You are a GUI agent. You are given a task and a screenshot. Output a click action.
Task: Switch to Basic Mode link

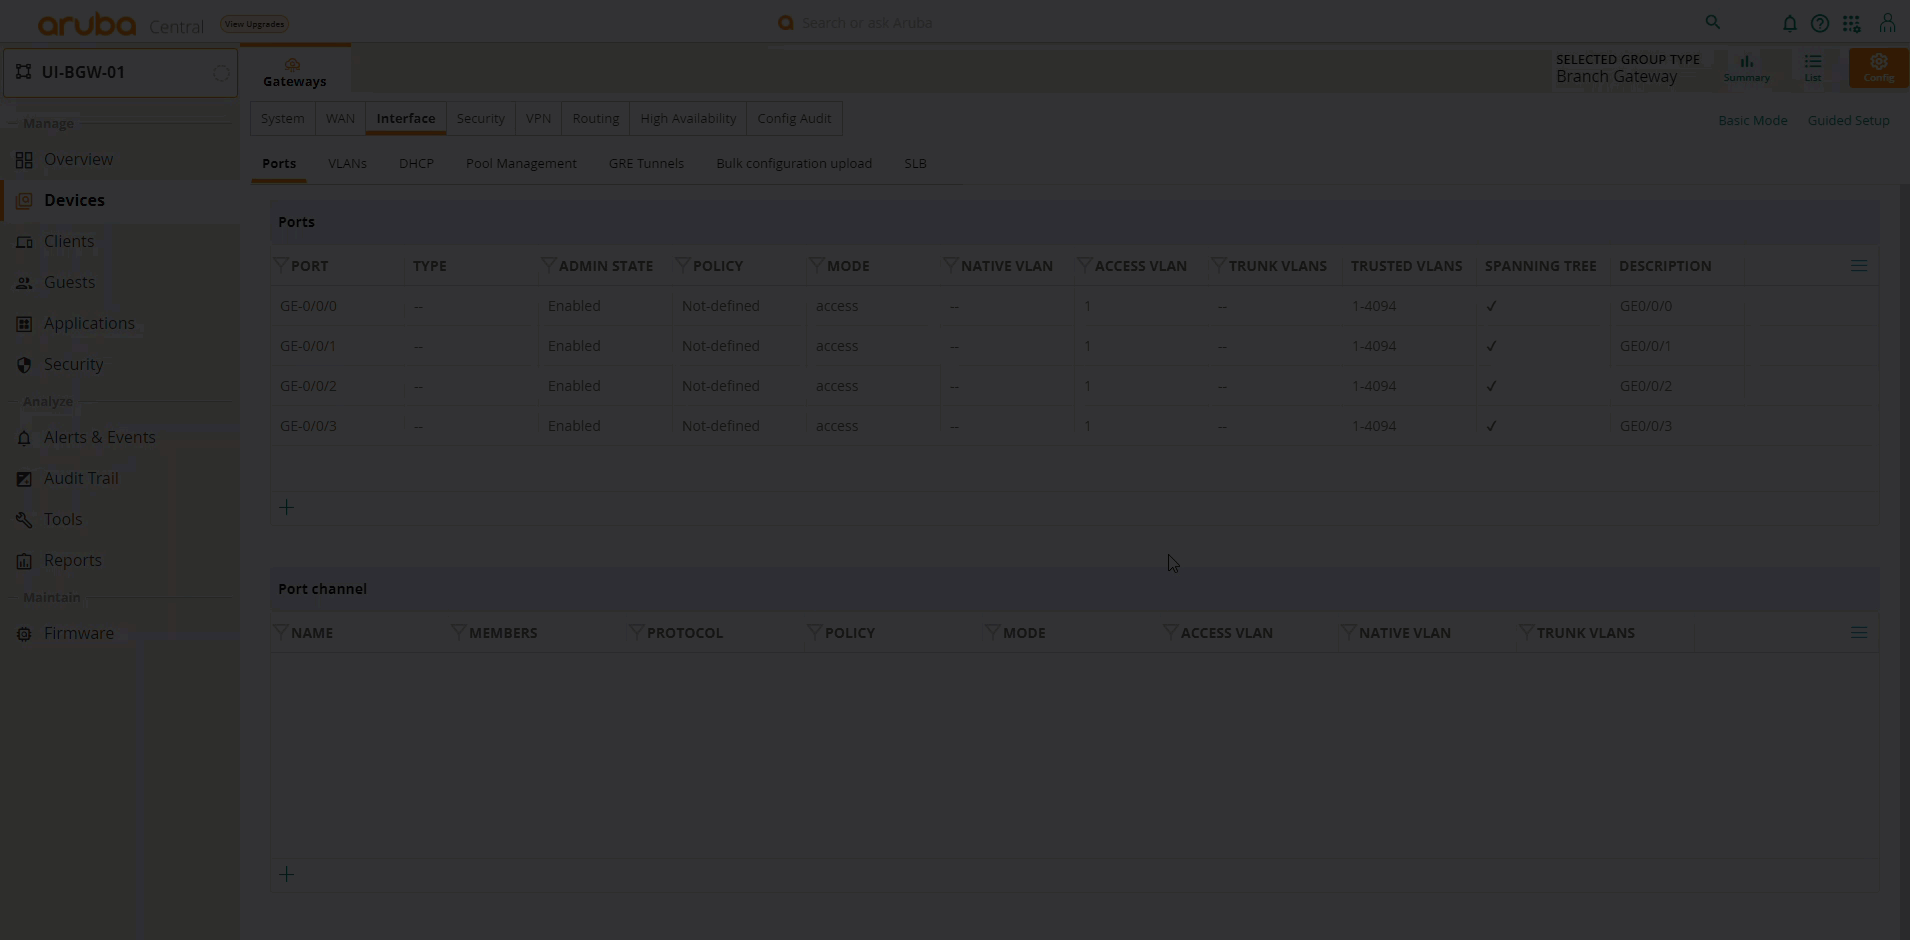click(1752, 120)
